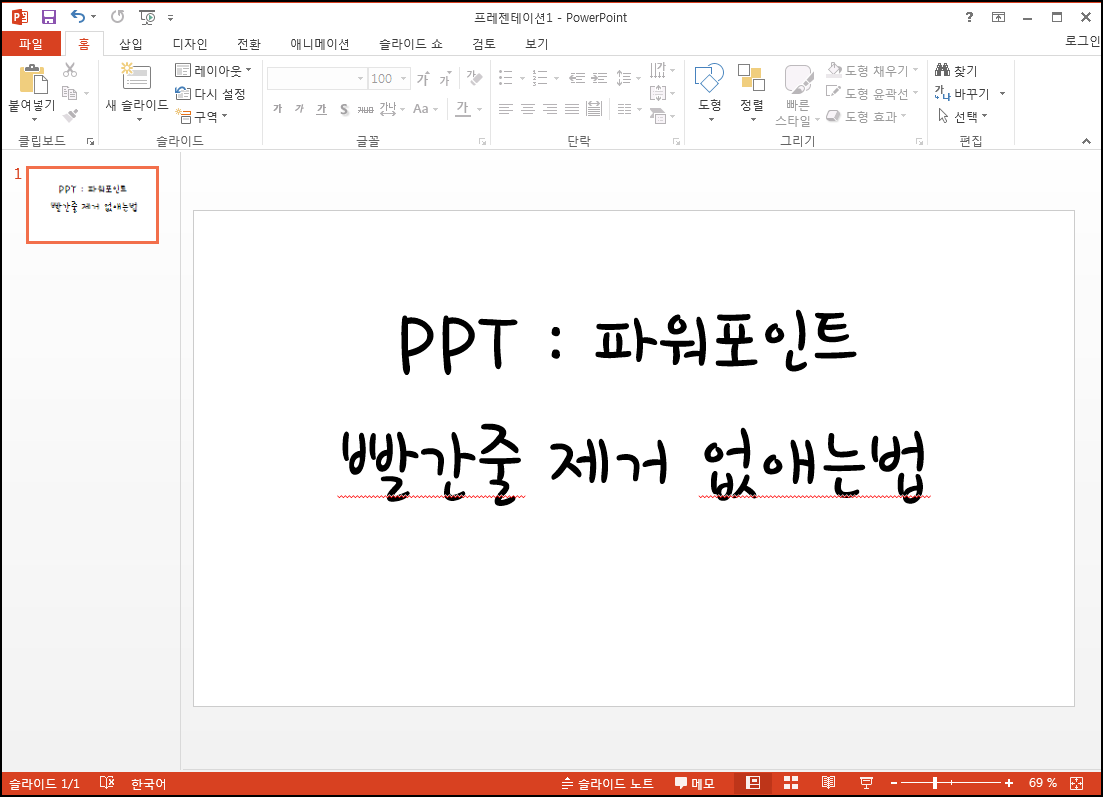Start the Slide Show view icon in status bar
The image size is (1103, 797).
[x=867, y=782]
